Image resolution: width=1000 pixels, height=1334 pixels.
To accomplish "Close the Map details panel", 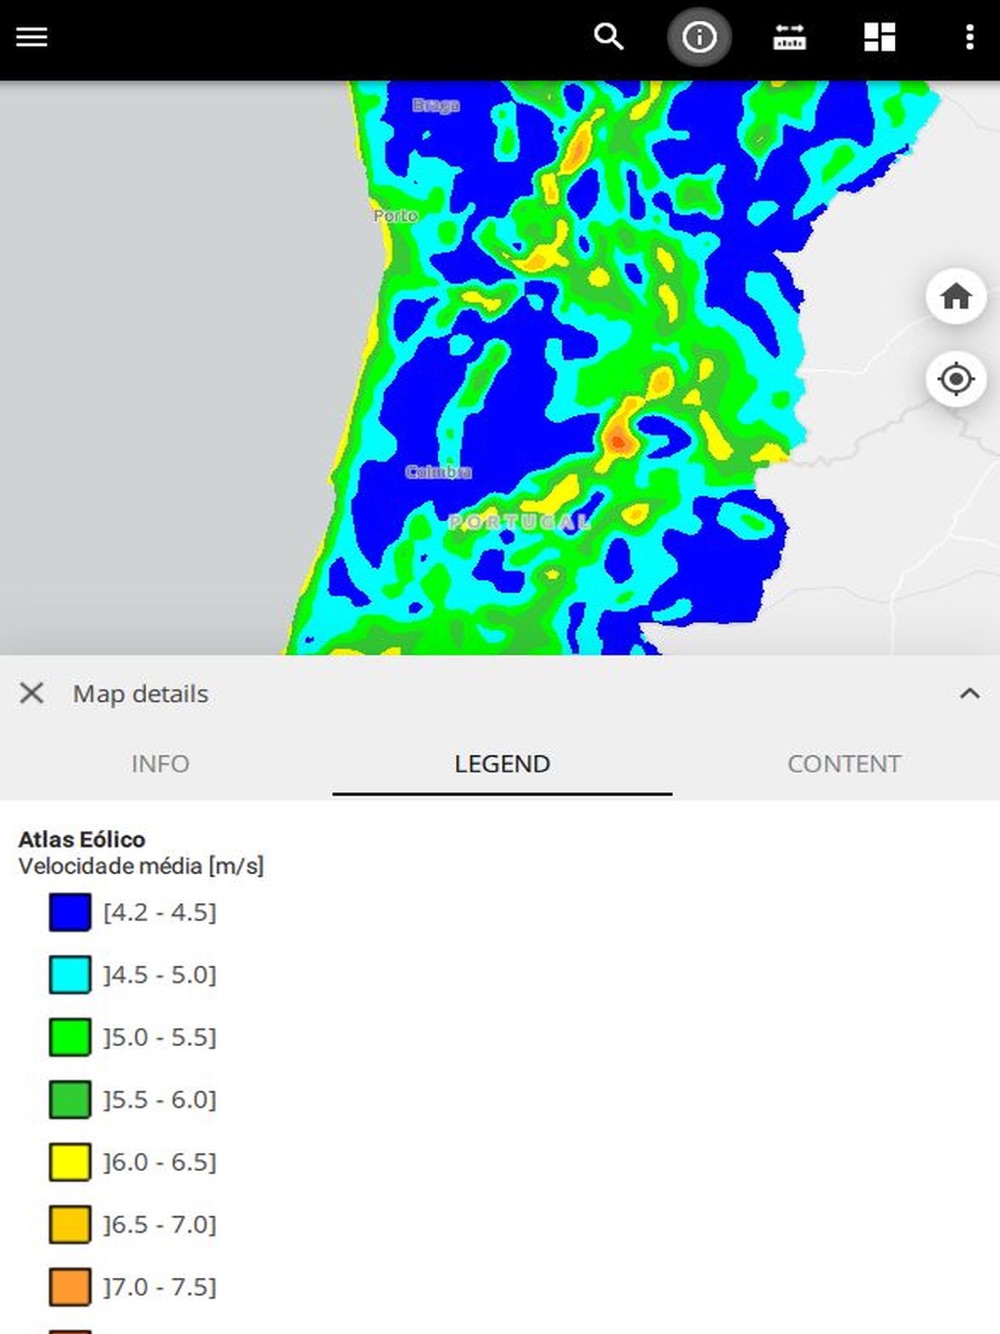I will (x=32, y=693).
